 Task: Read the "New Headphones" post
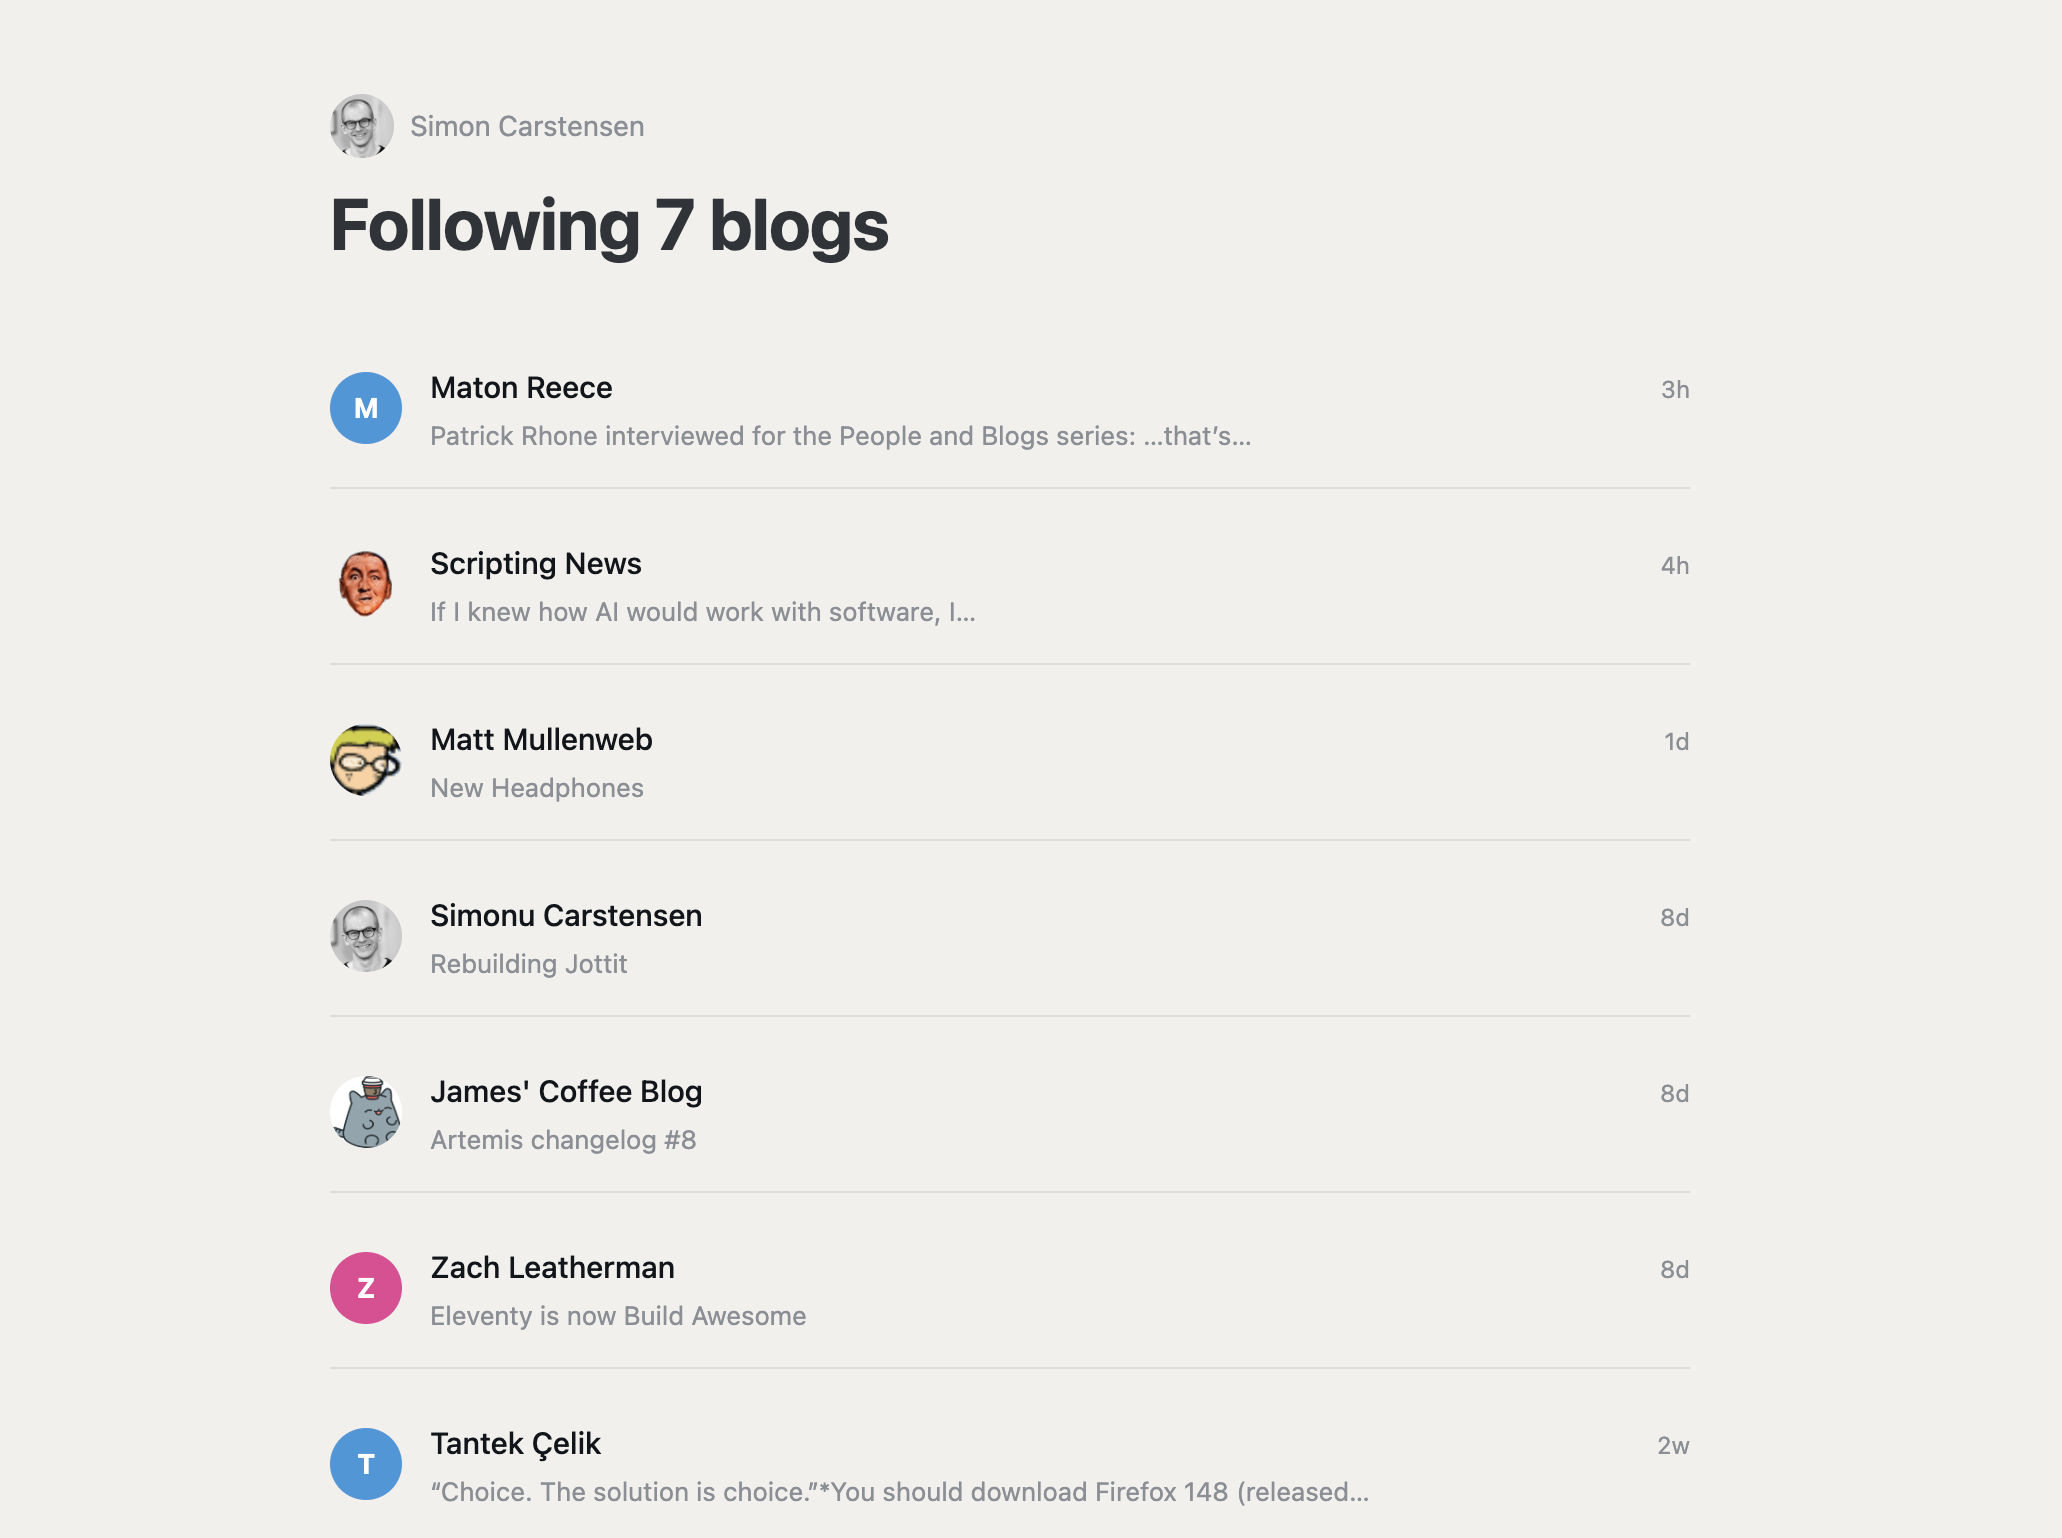tap(537, 788)
